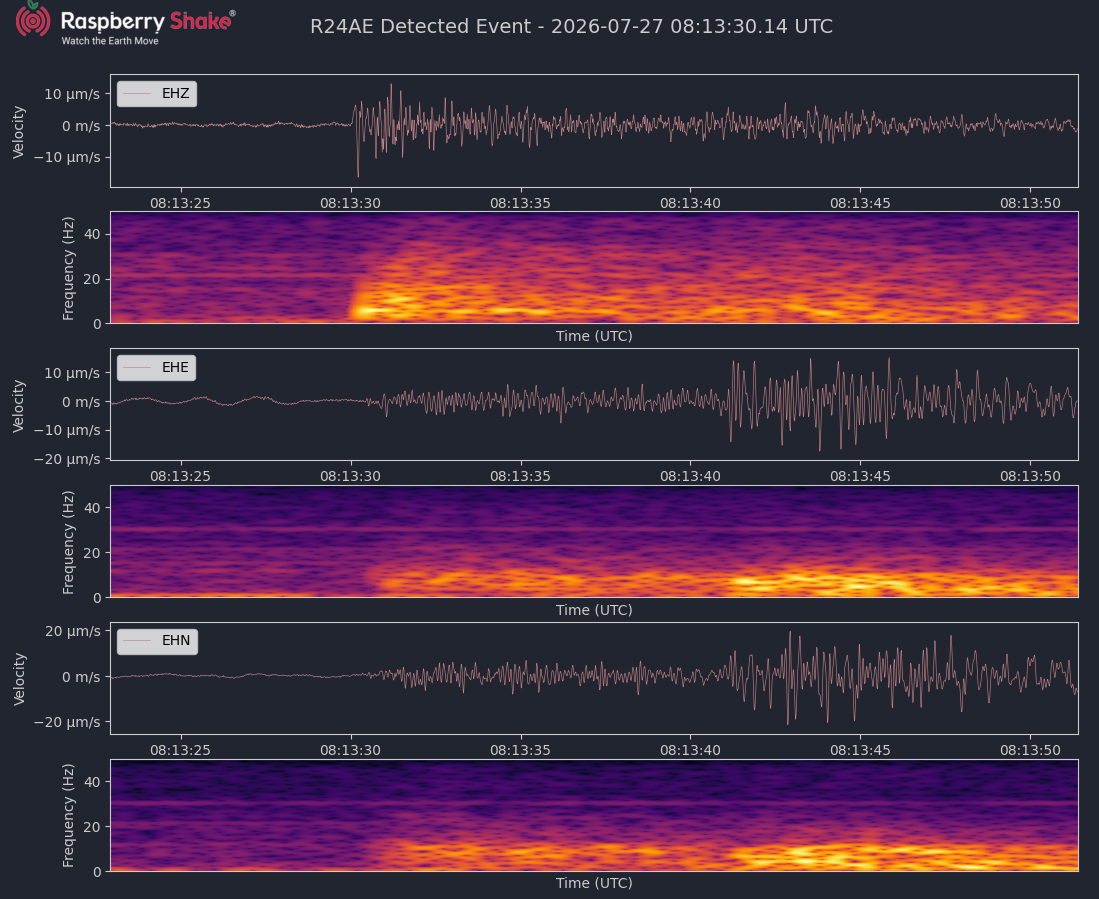Click the spectrogram below the EHN waveform
The image size is (1099, 899).
click(594, 815)
